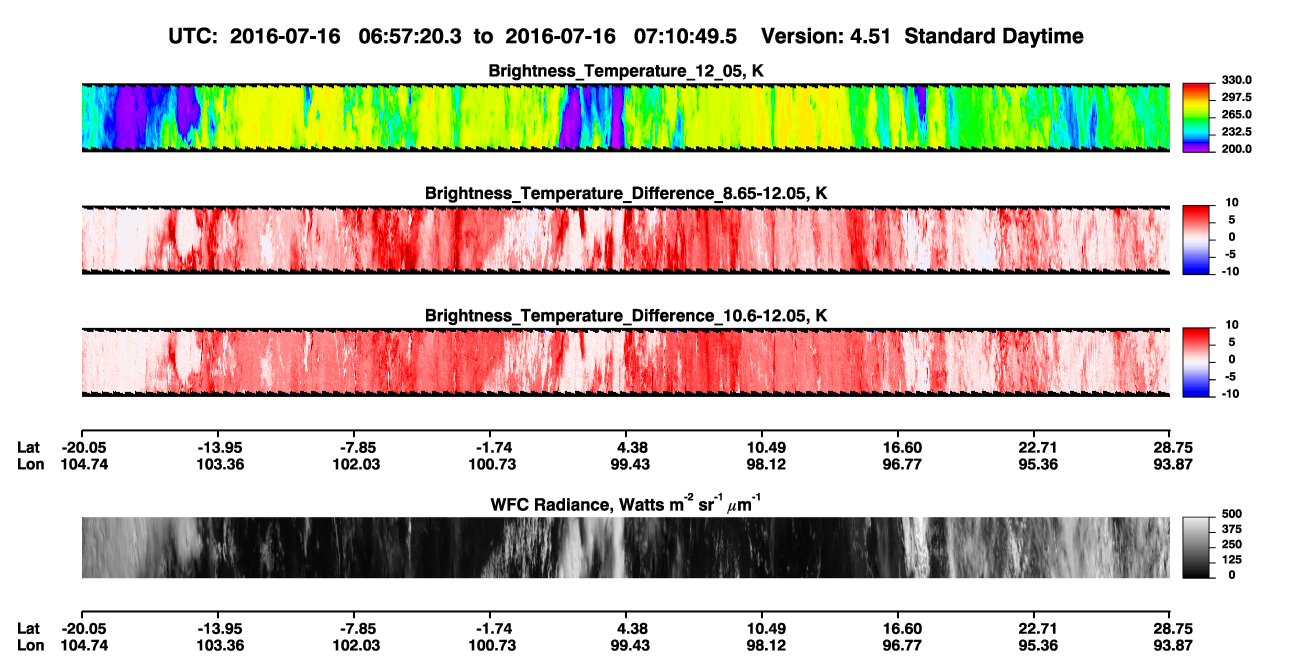
Task: Click longitude 93.87 on the bottom axis
Action: coord(1171,645)
